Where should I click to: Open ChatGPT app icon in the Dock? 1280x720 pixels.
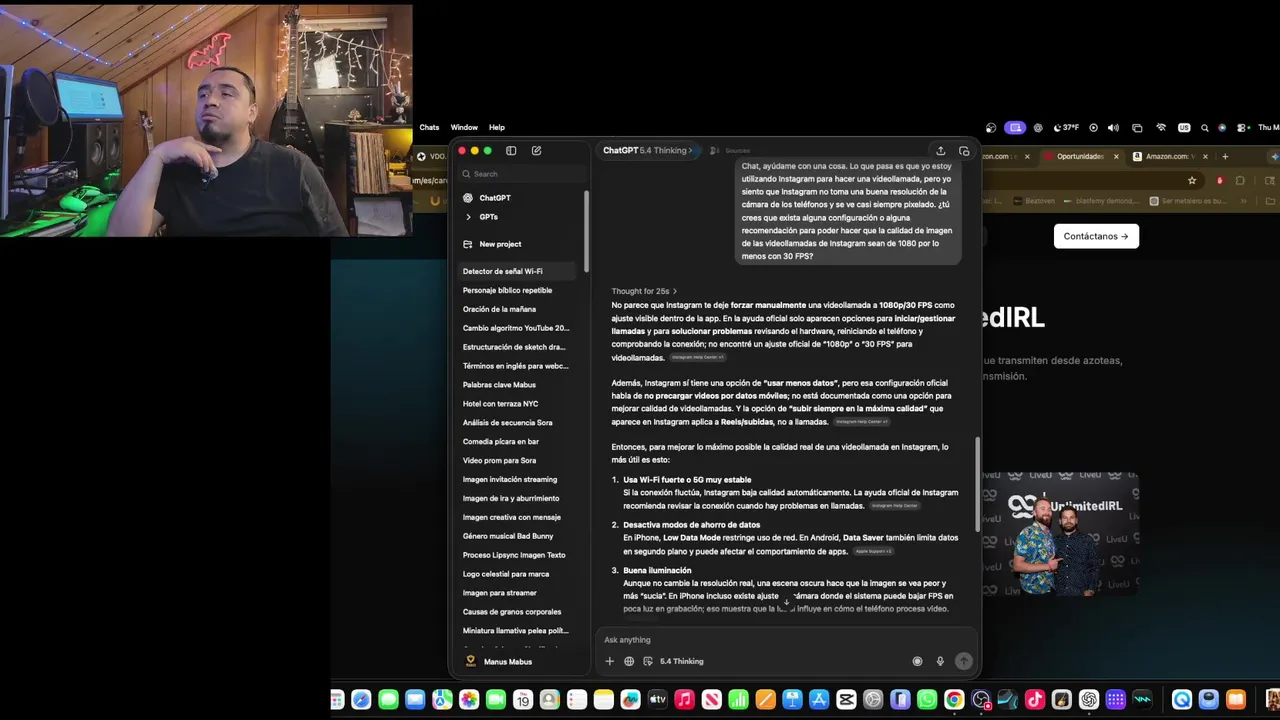tap(1089, 700)
